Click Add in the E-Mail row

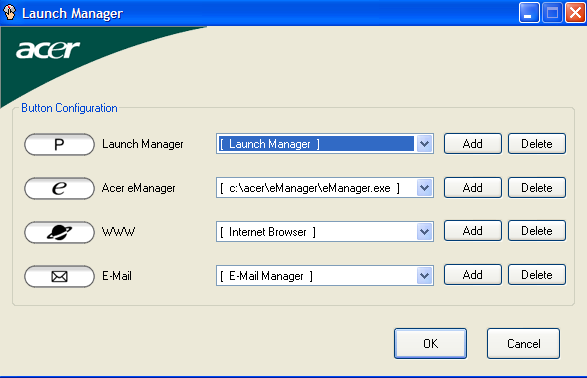click(472, 275)
